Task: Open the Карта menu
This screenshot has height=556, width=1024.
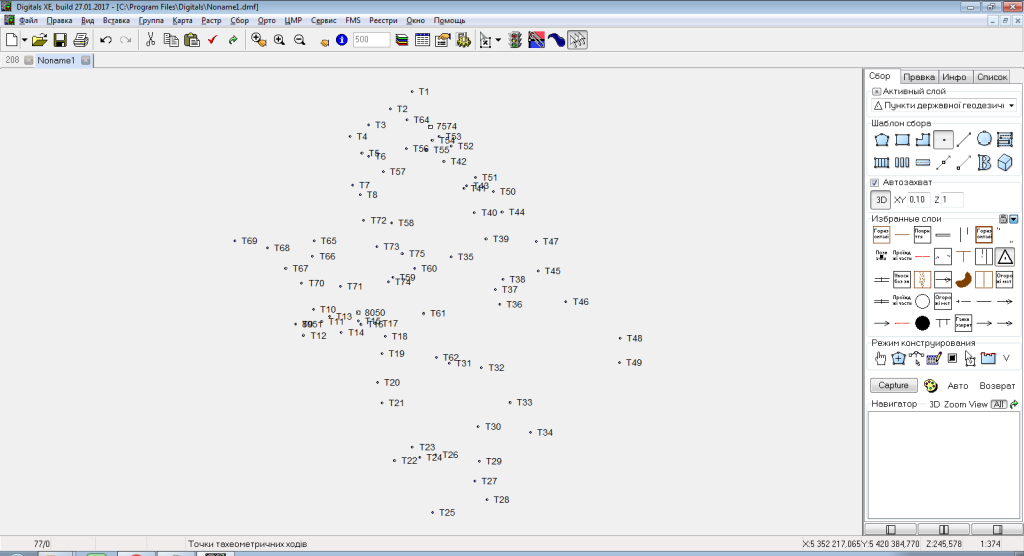Action: pos(182,20)
